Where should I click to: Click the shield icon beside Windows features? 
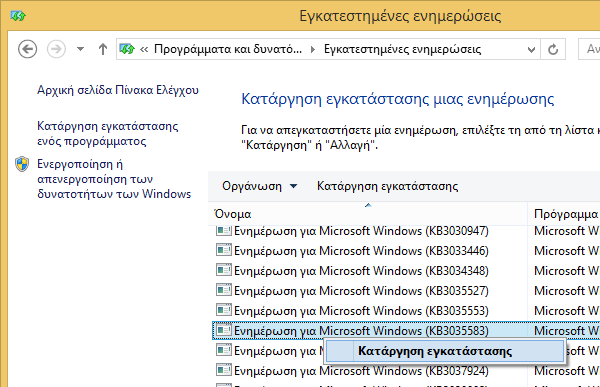coord(22,164)
